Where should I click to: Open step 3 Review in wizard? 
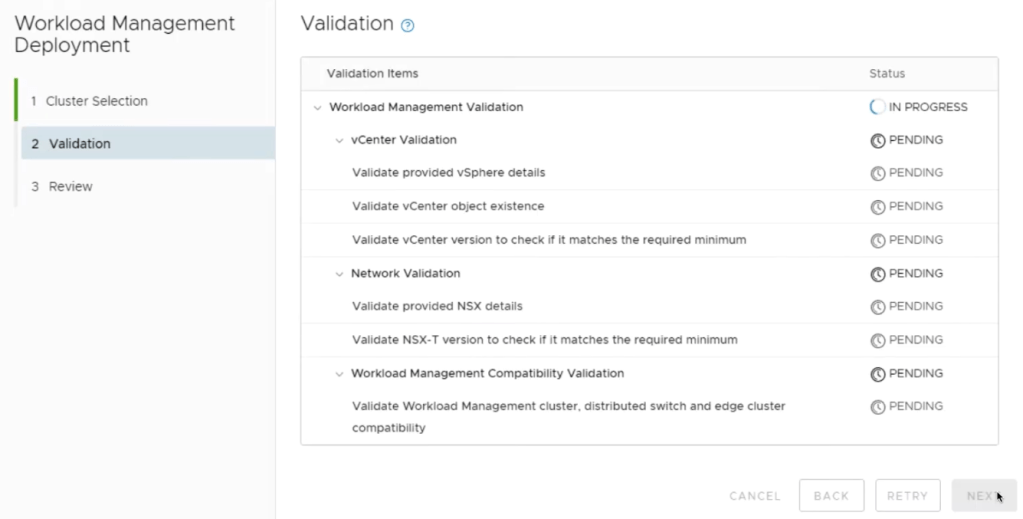(70, 187)
